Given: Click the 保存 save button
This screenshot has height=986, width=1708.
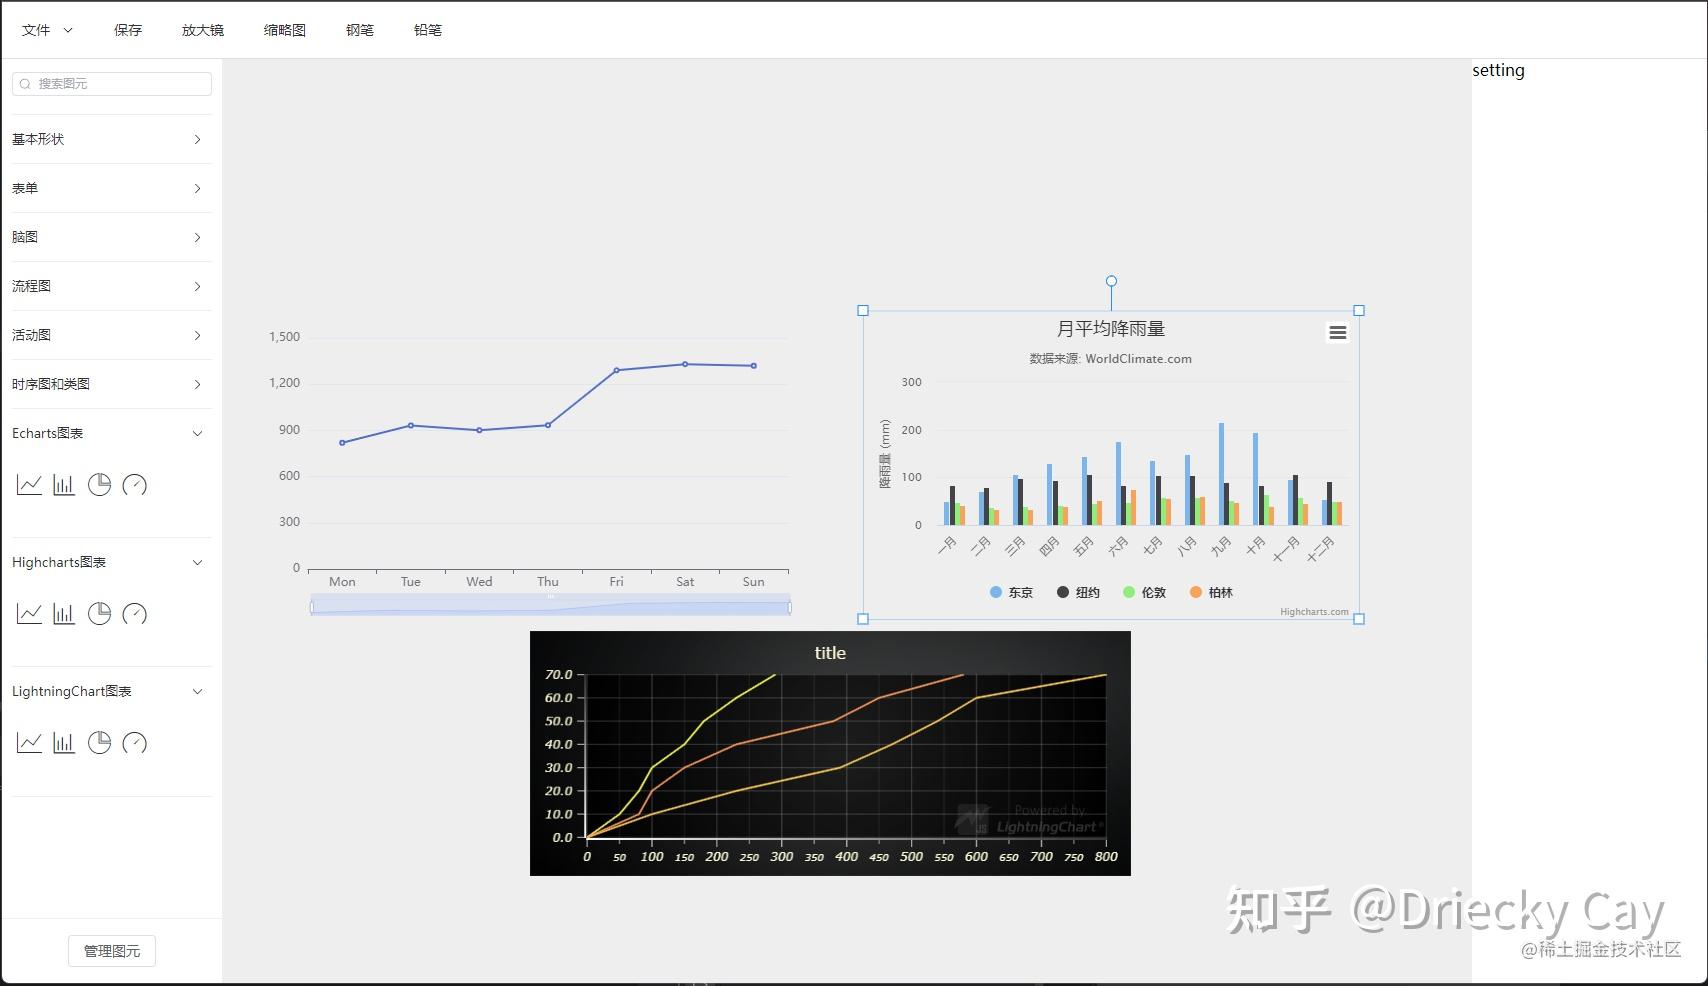Looking at the screenshot, I should coord(127,29).
